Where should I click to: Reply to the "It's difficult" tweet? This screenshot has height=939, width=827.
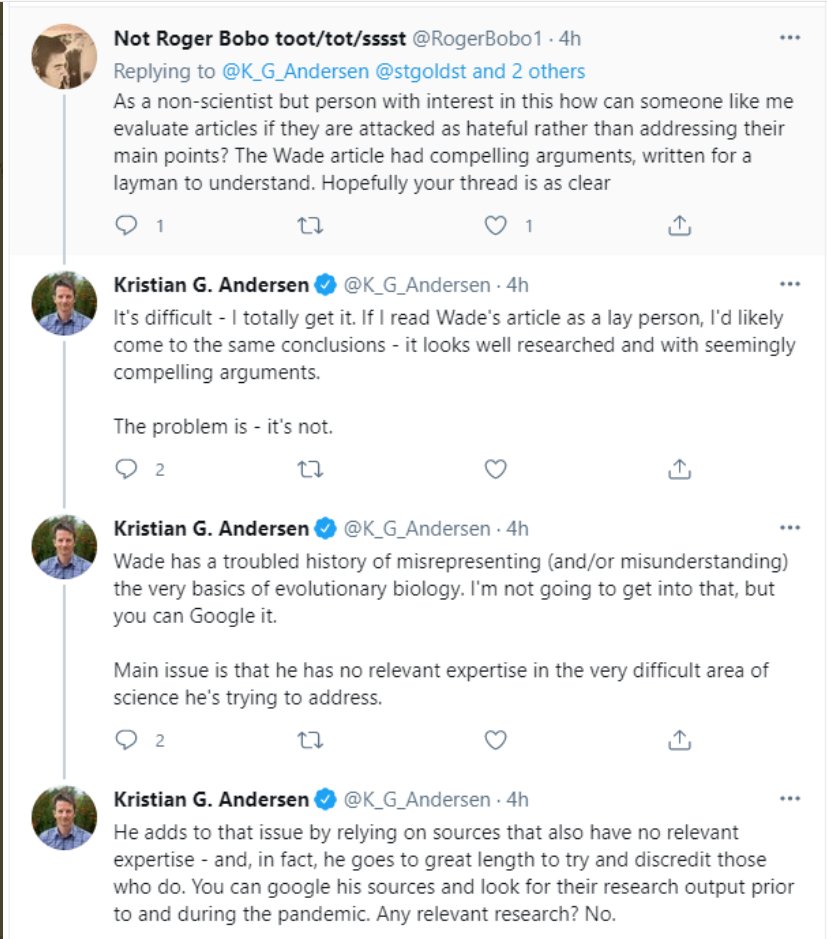126,469
